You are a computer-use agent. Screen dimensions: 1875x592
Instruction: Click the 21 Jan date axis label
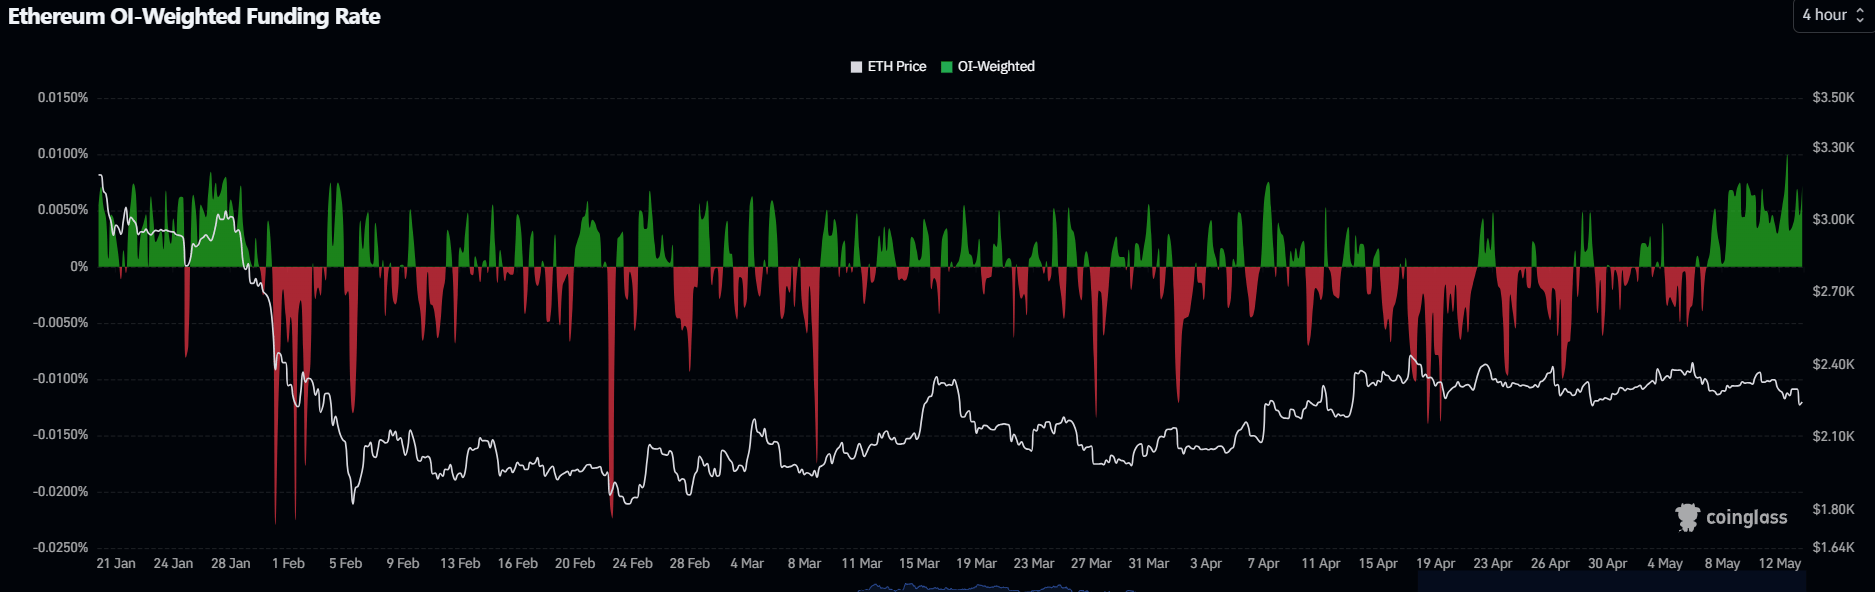[116, 564]
